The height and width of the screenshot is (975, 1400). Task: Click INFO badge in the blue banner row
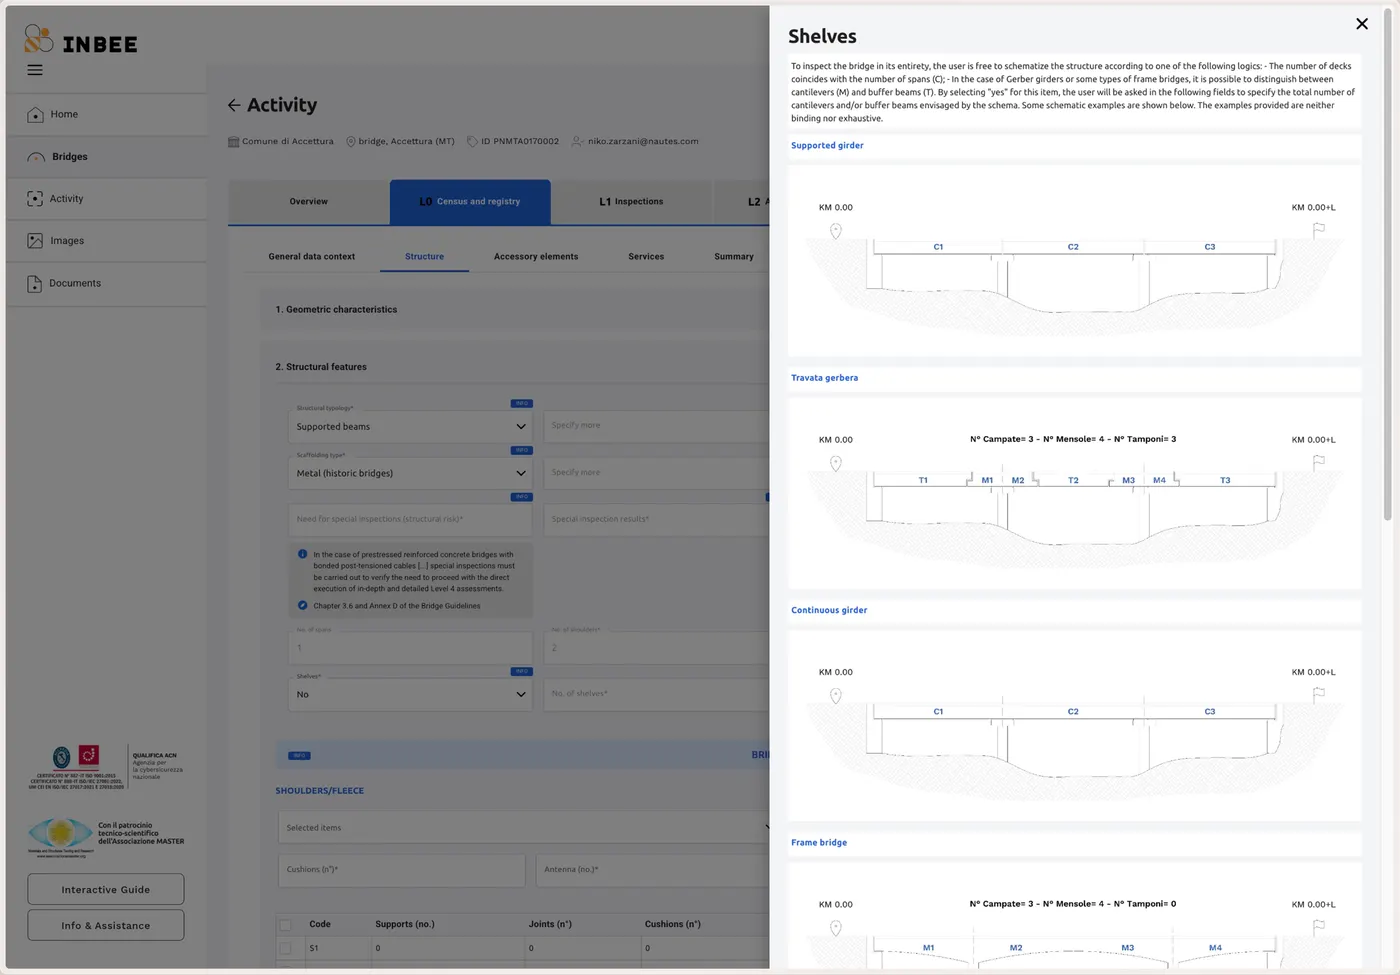pyautogui.click(x=299, y=756)
